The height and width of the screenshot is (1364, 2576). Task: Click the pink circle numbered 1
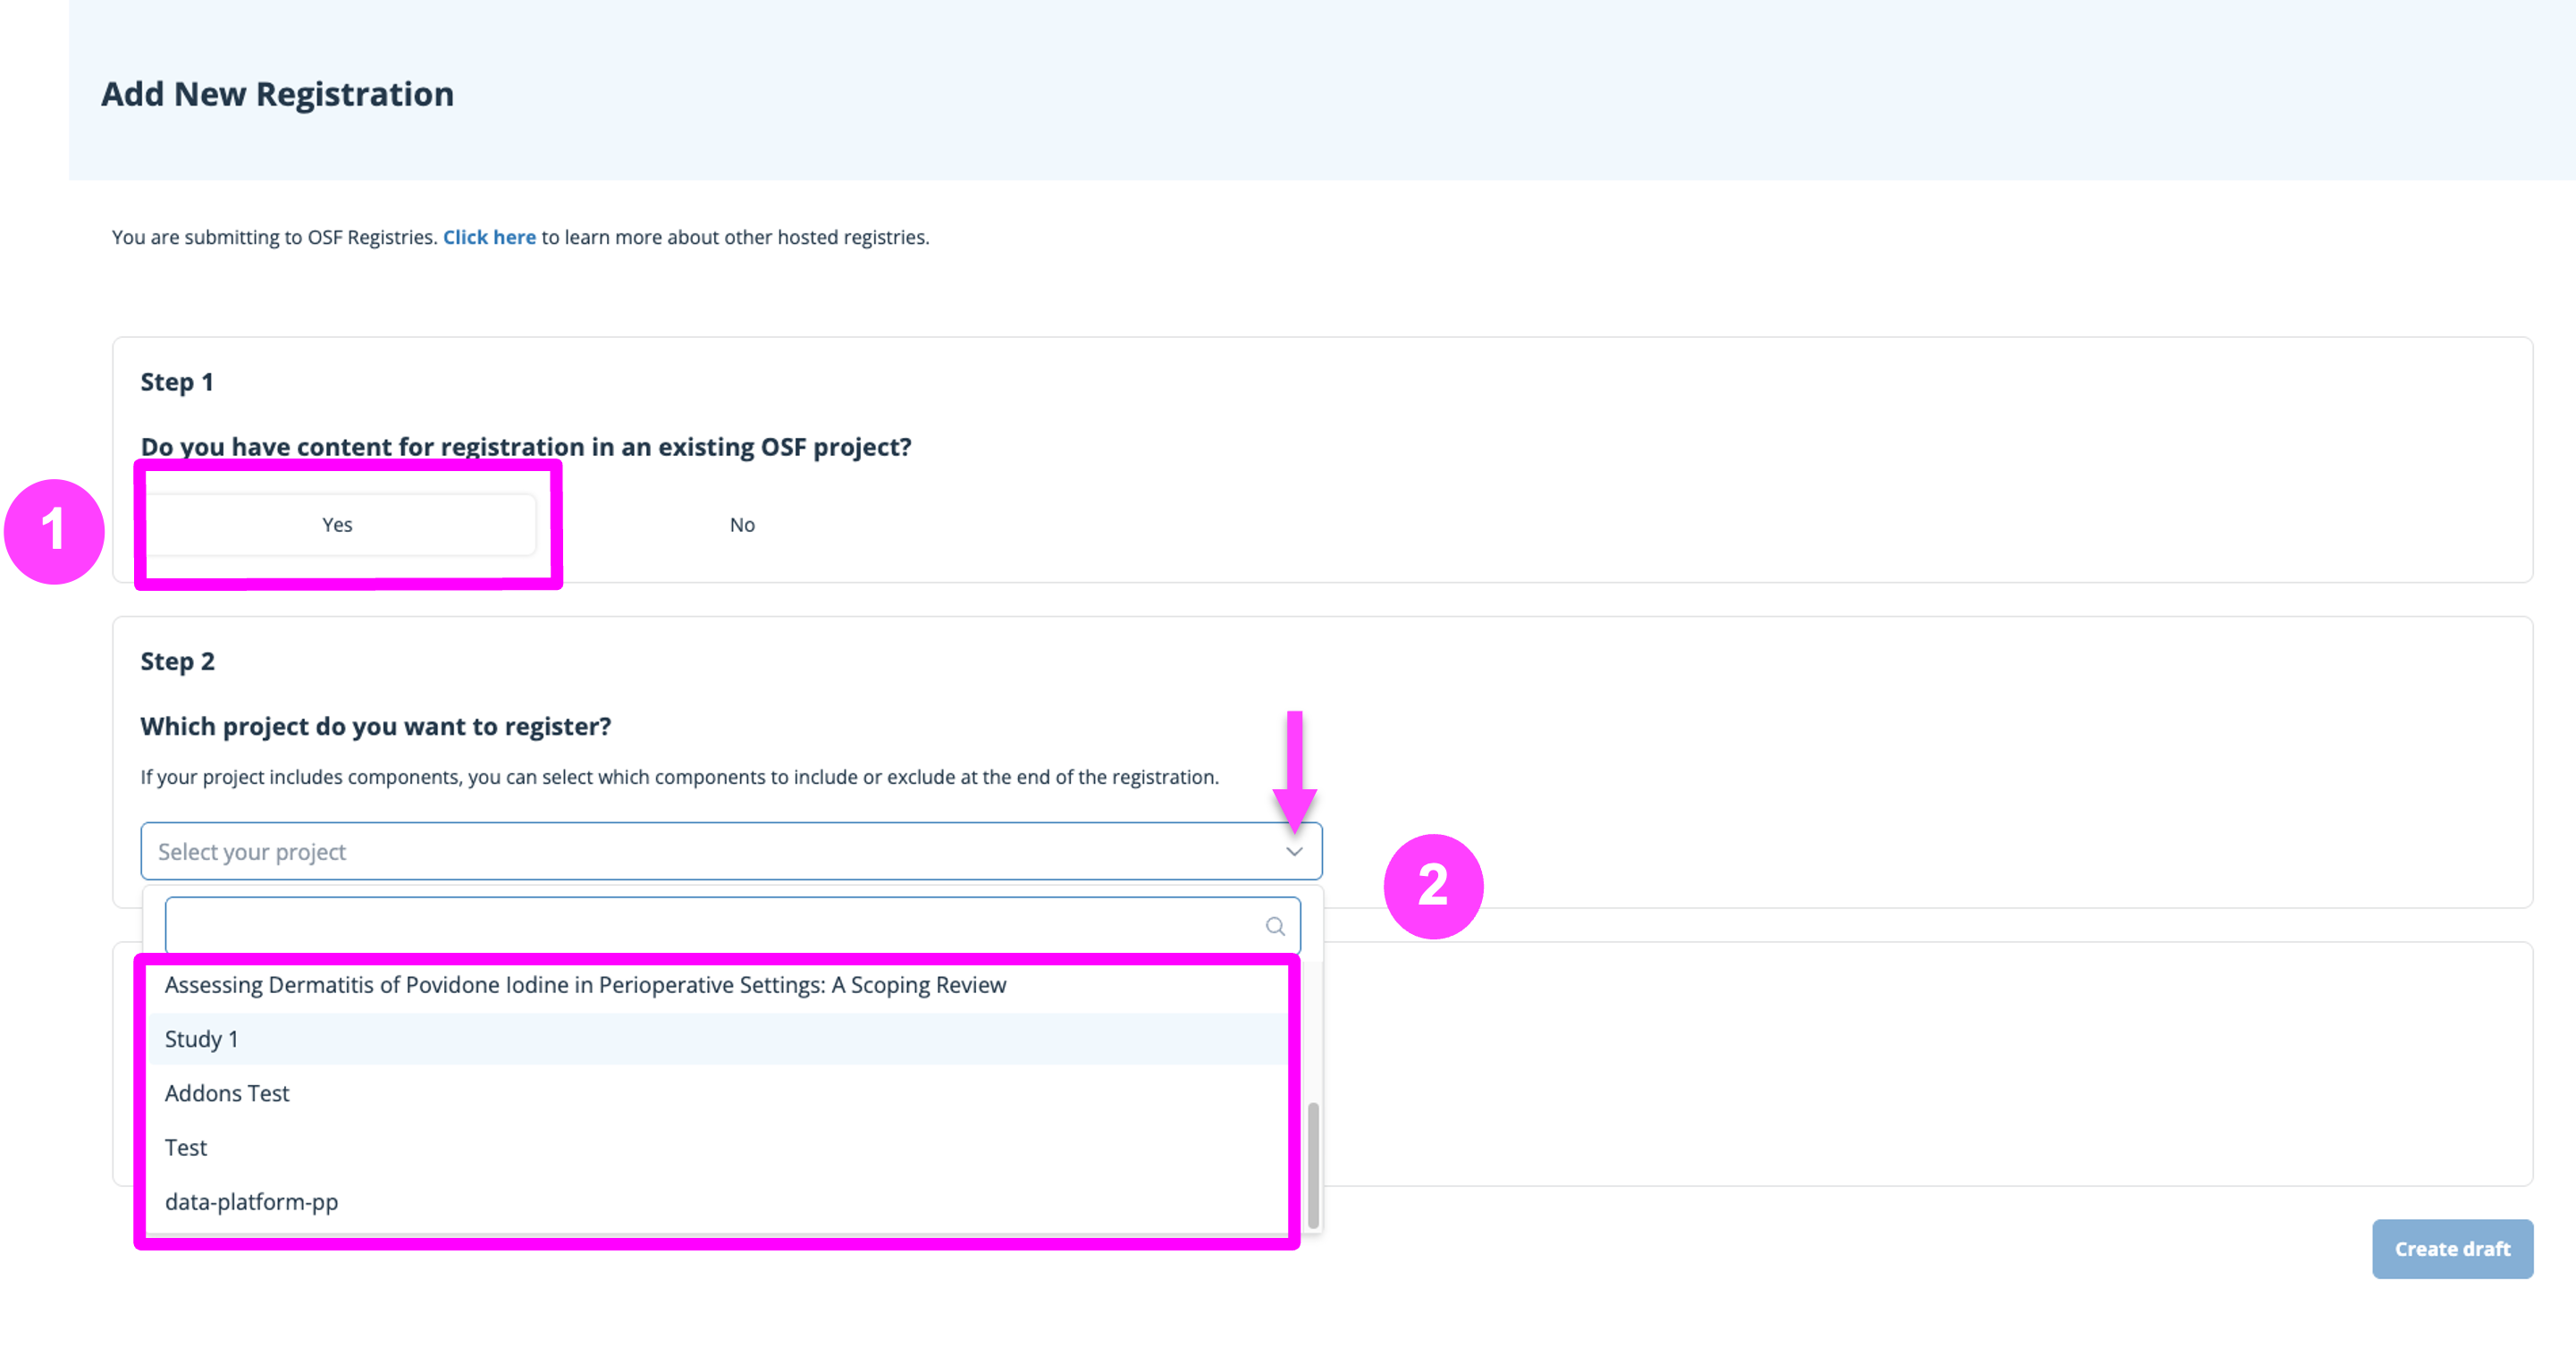tap(54, 531)
